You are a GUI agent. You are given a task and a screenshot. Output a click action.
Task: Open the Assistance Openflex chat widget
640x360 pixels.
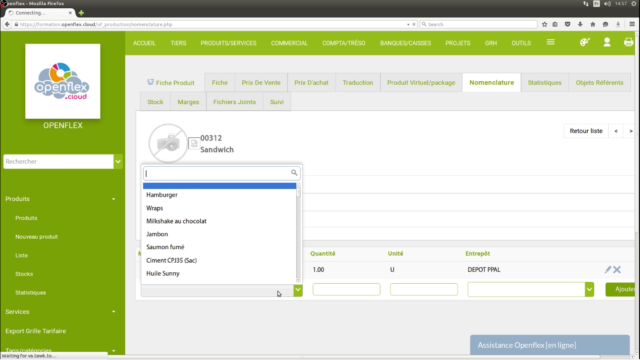point(550,345)
